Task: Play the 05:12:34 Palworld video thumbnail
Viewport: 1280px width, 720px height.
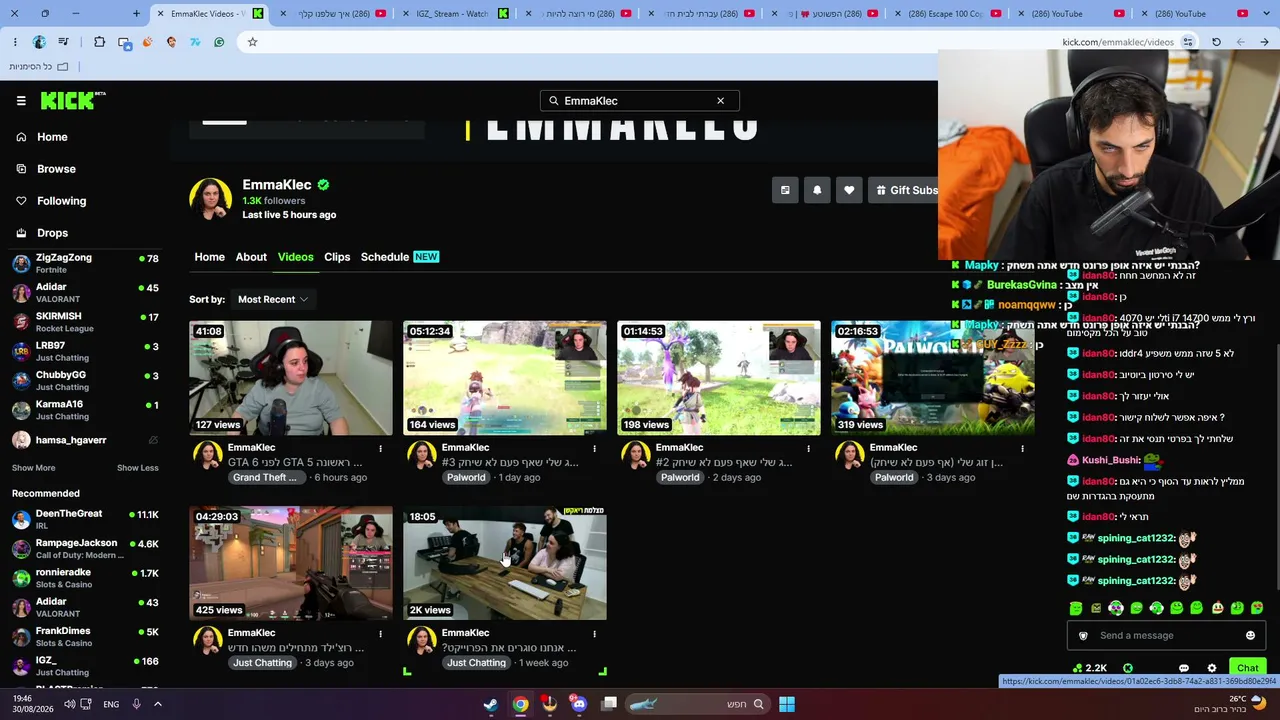Action: [505, 378]
